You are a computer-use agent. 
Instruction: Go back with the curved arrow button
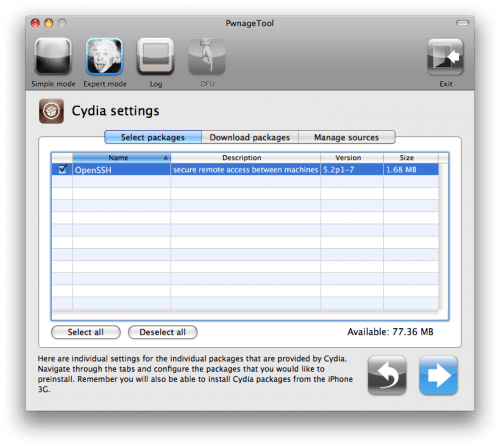click(x=387, y=375)
